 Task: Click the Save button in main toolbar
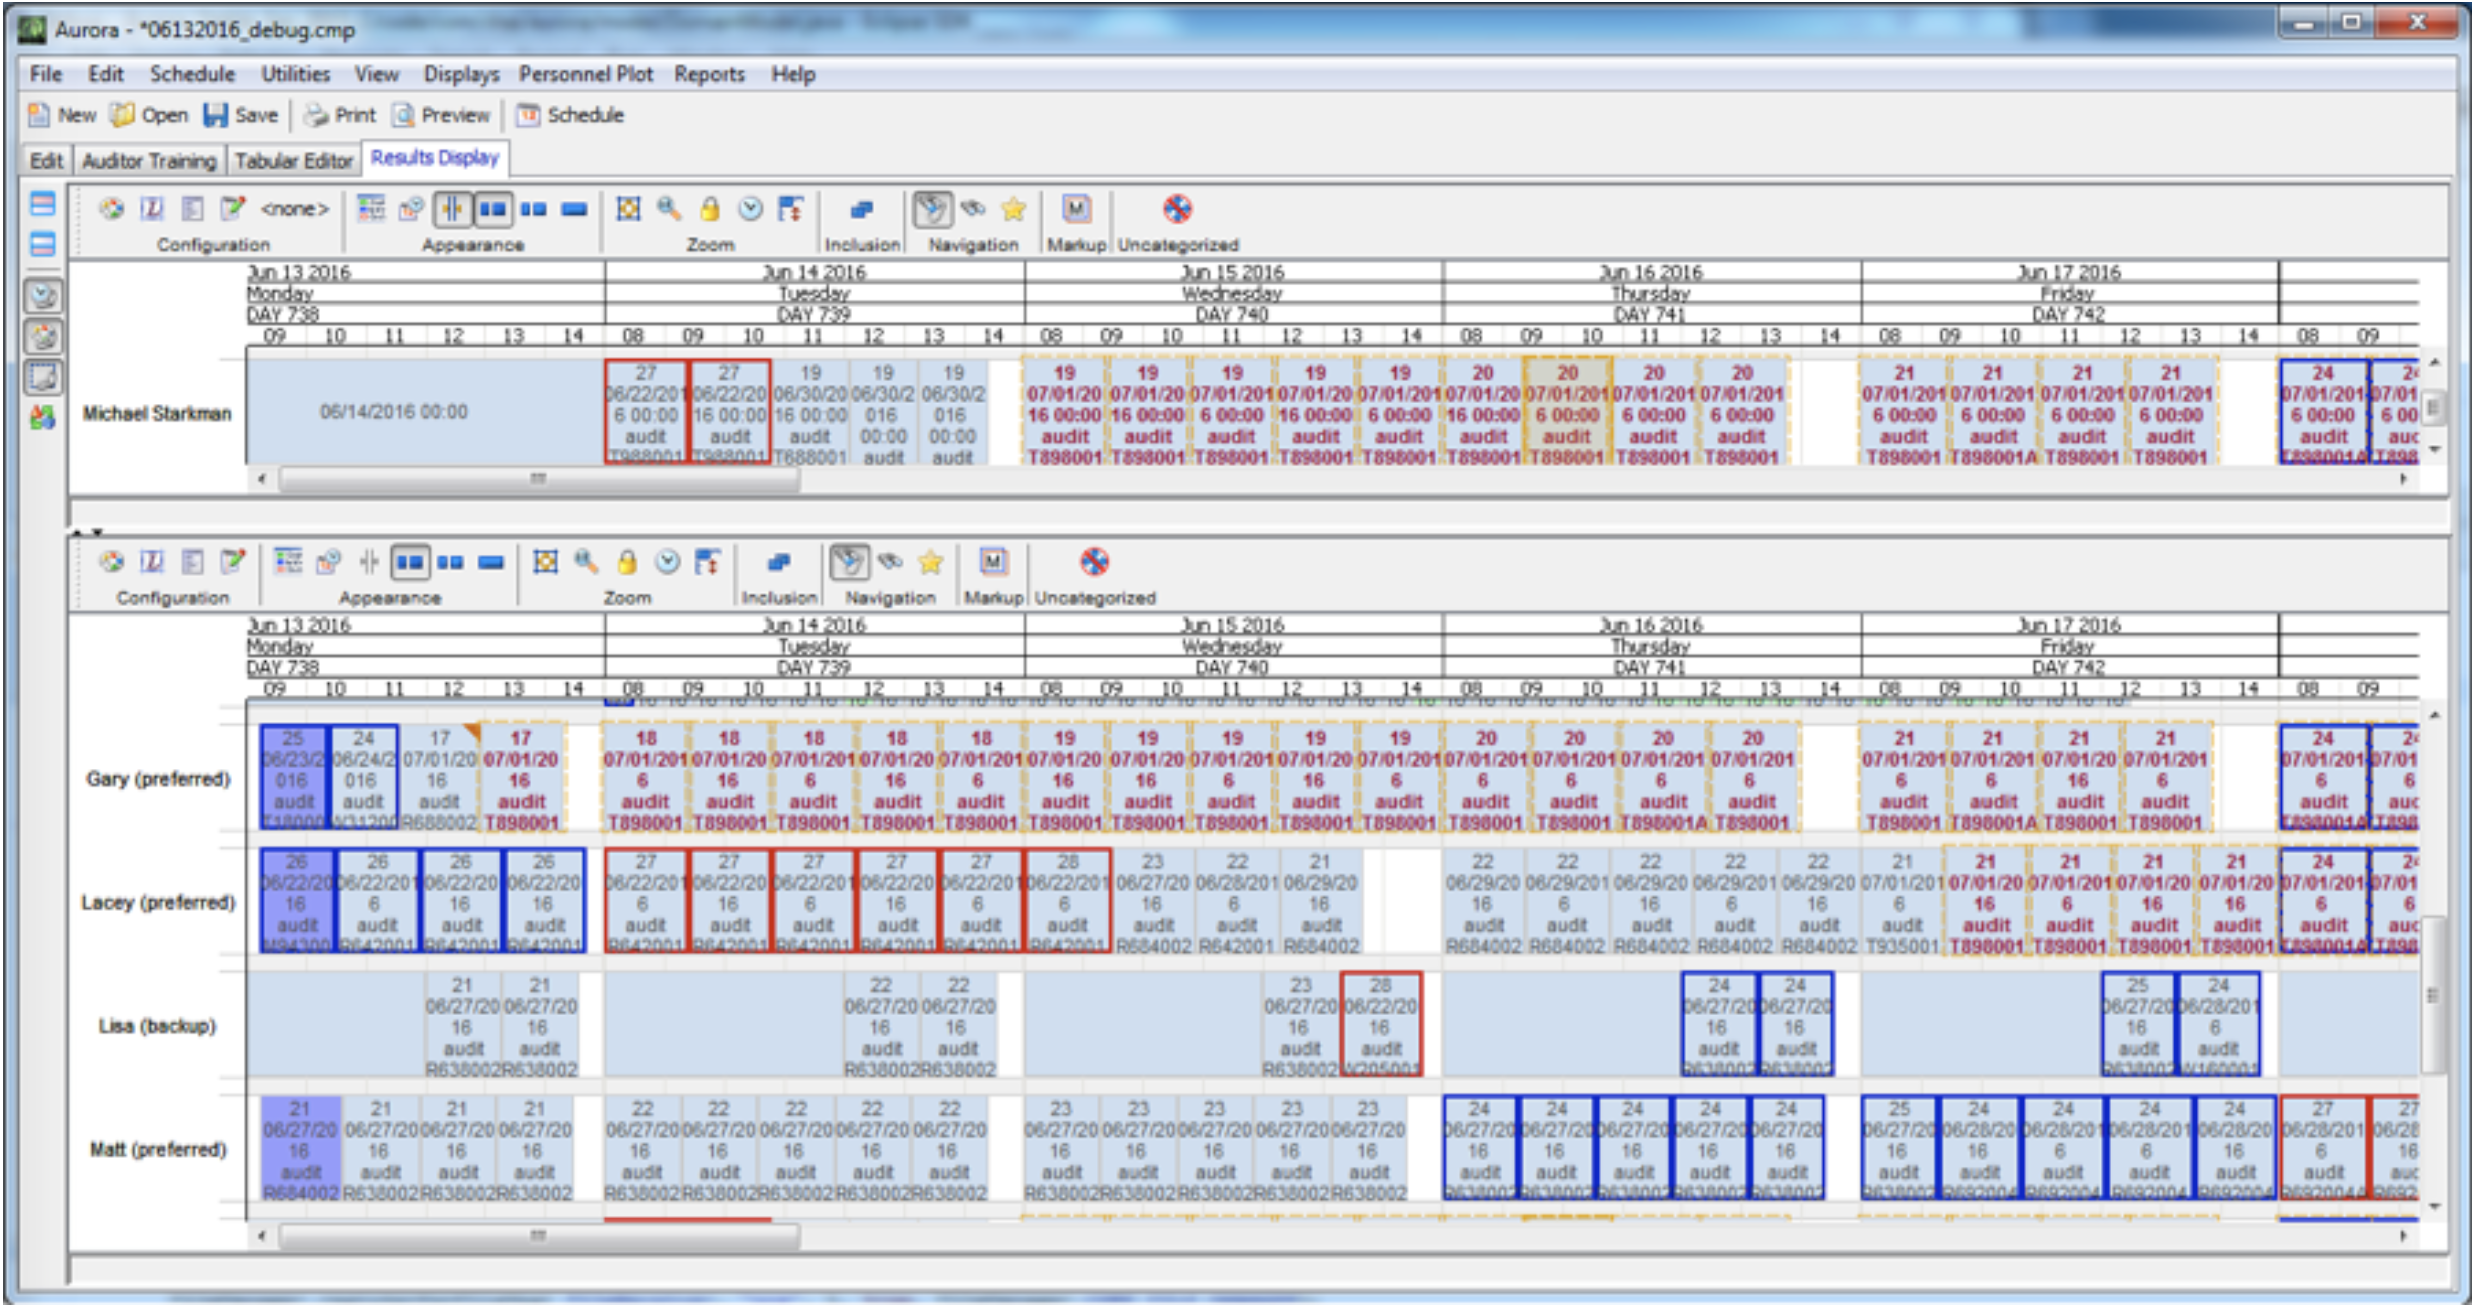[241, 115]
